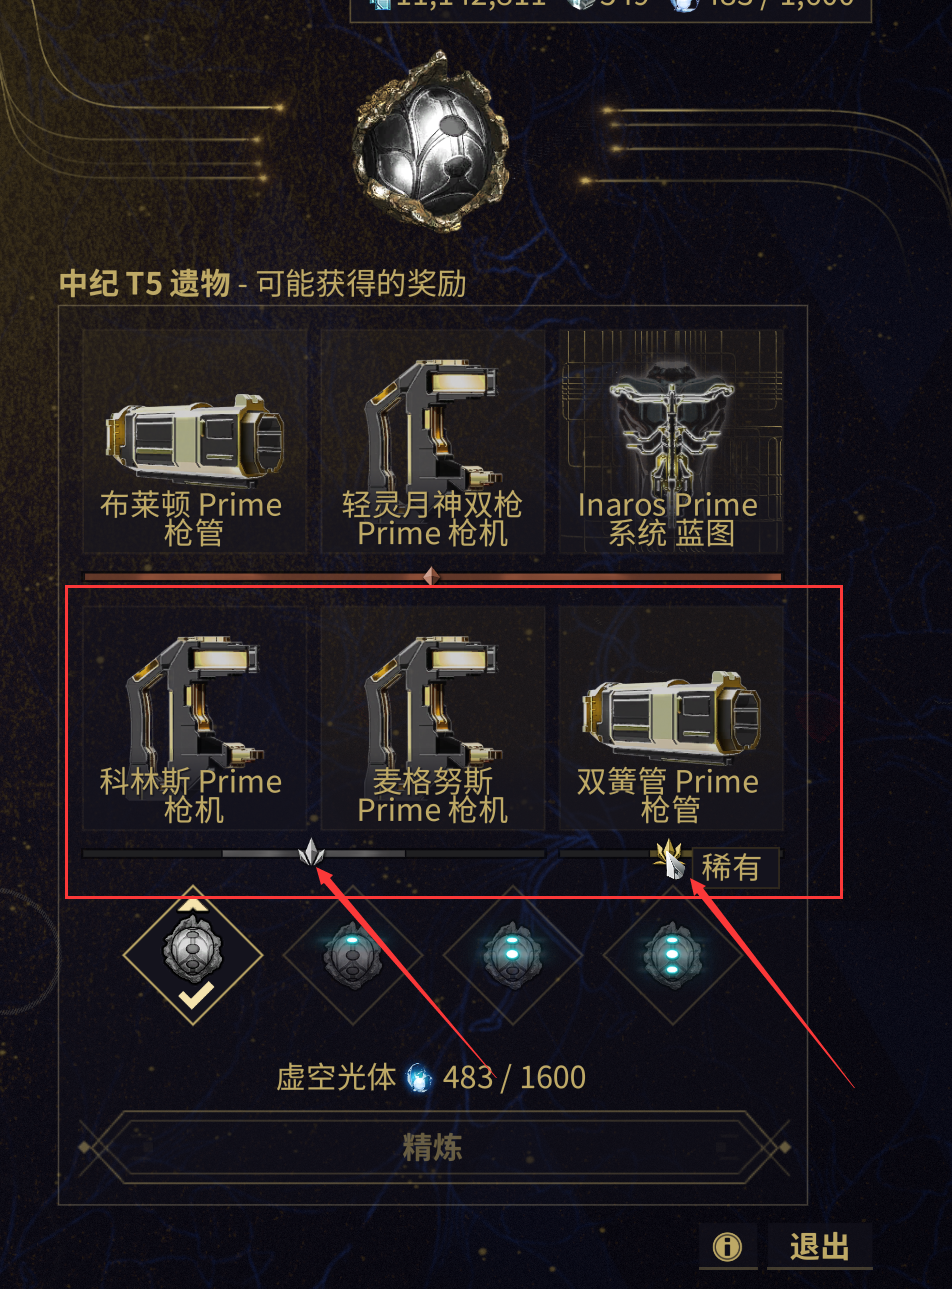Viewport: 952px width, 1289px height.
Task: Select the intact relic refinement level
Action: point(193,955)
